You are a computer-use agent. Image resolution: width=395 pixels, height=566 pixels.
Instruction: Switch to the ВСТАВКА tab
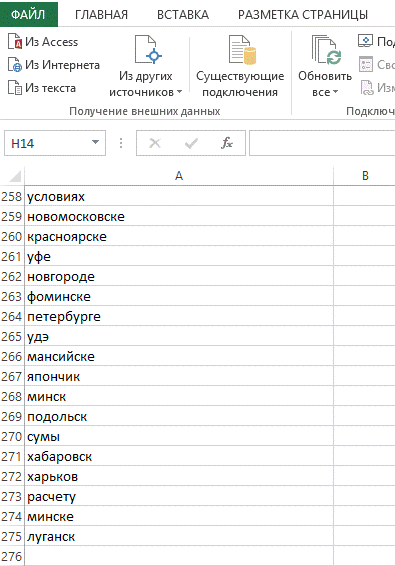click(183, 14)
